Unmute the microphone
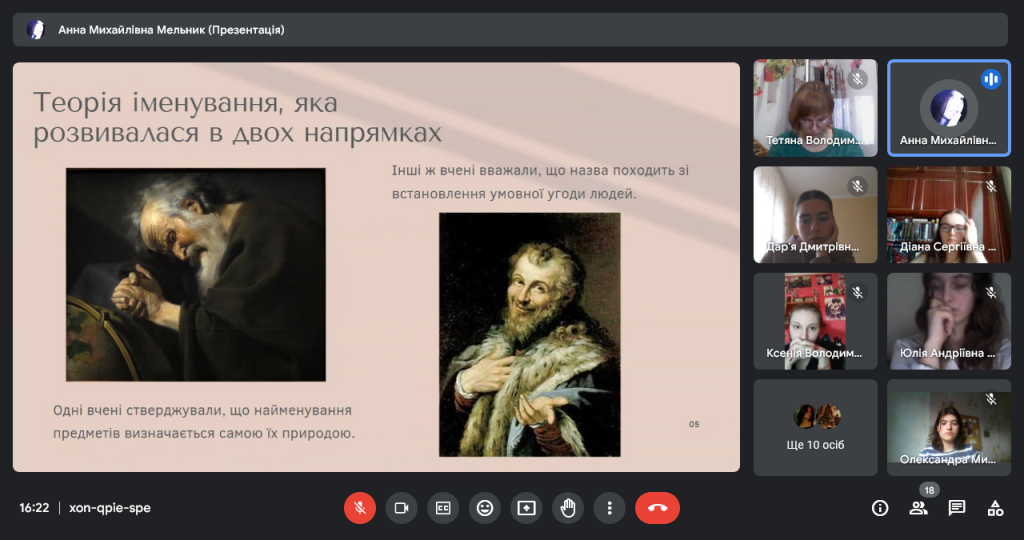This screenshot has height=540, width=1024. [x=360, y=508]
